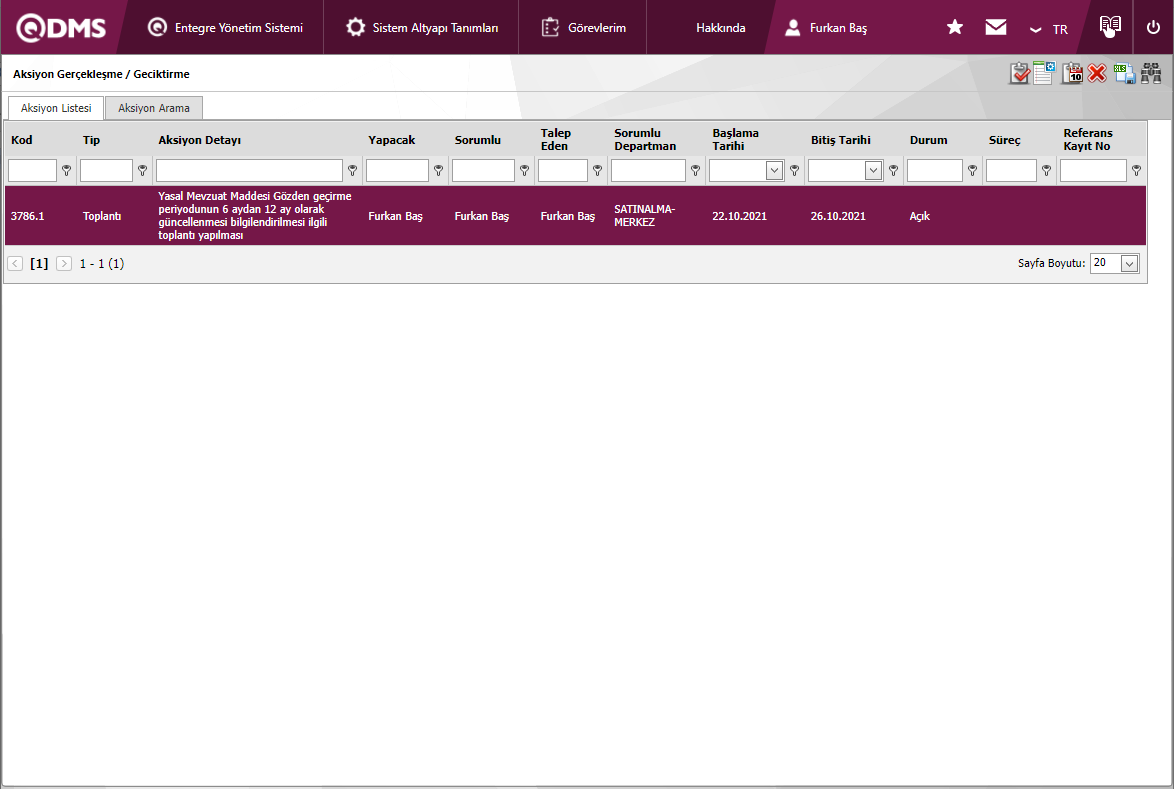This screenshot has width=1174, height=789.
Task: Click filter icon beside Talep Eden field
Action: [x=597, y=171]
